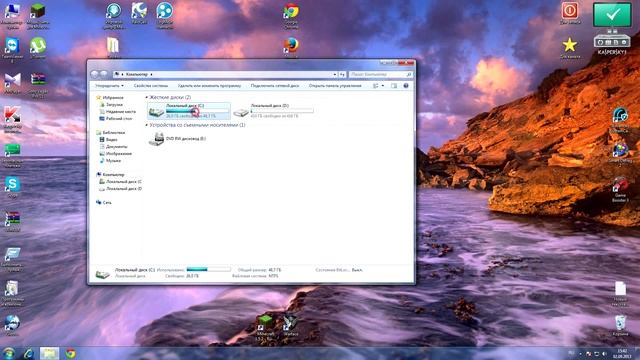Viewport: 640px width, 360px height.
Task: Click the Computer breadcrumb in the address bar
Action: tap(137, 75)
